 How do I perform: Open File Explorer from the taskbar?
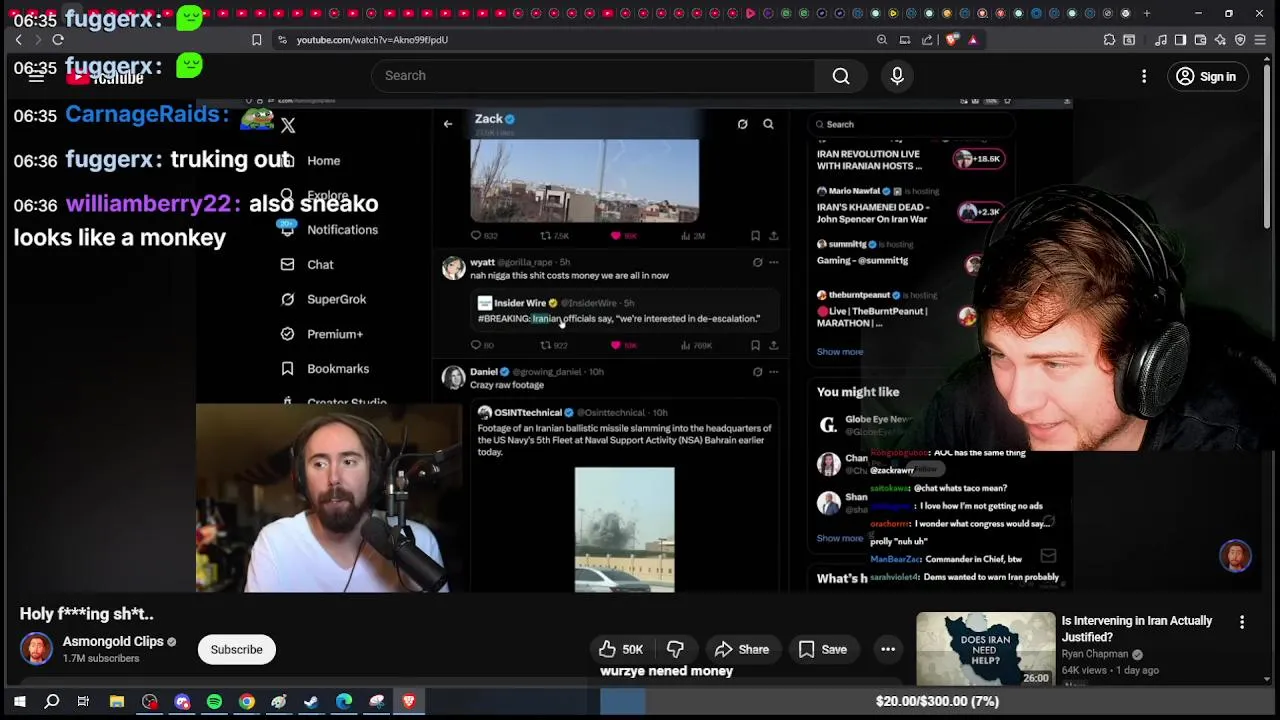pos(117,702)
